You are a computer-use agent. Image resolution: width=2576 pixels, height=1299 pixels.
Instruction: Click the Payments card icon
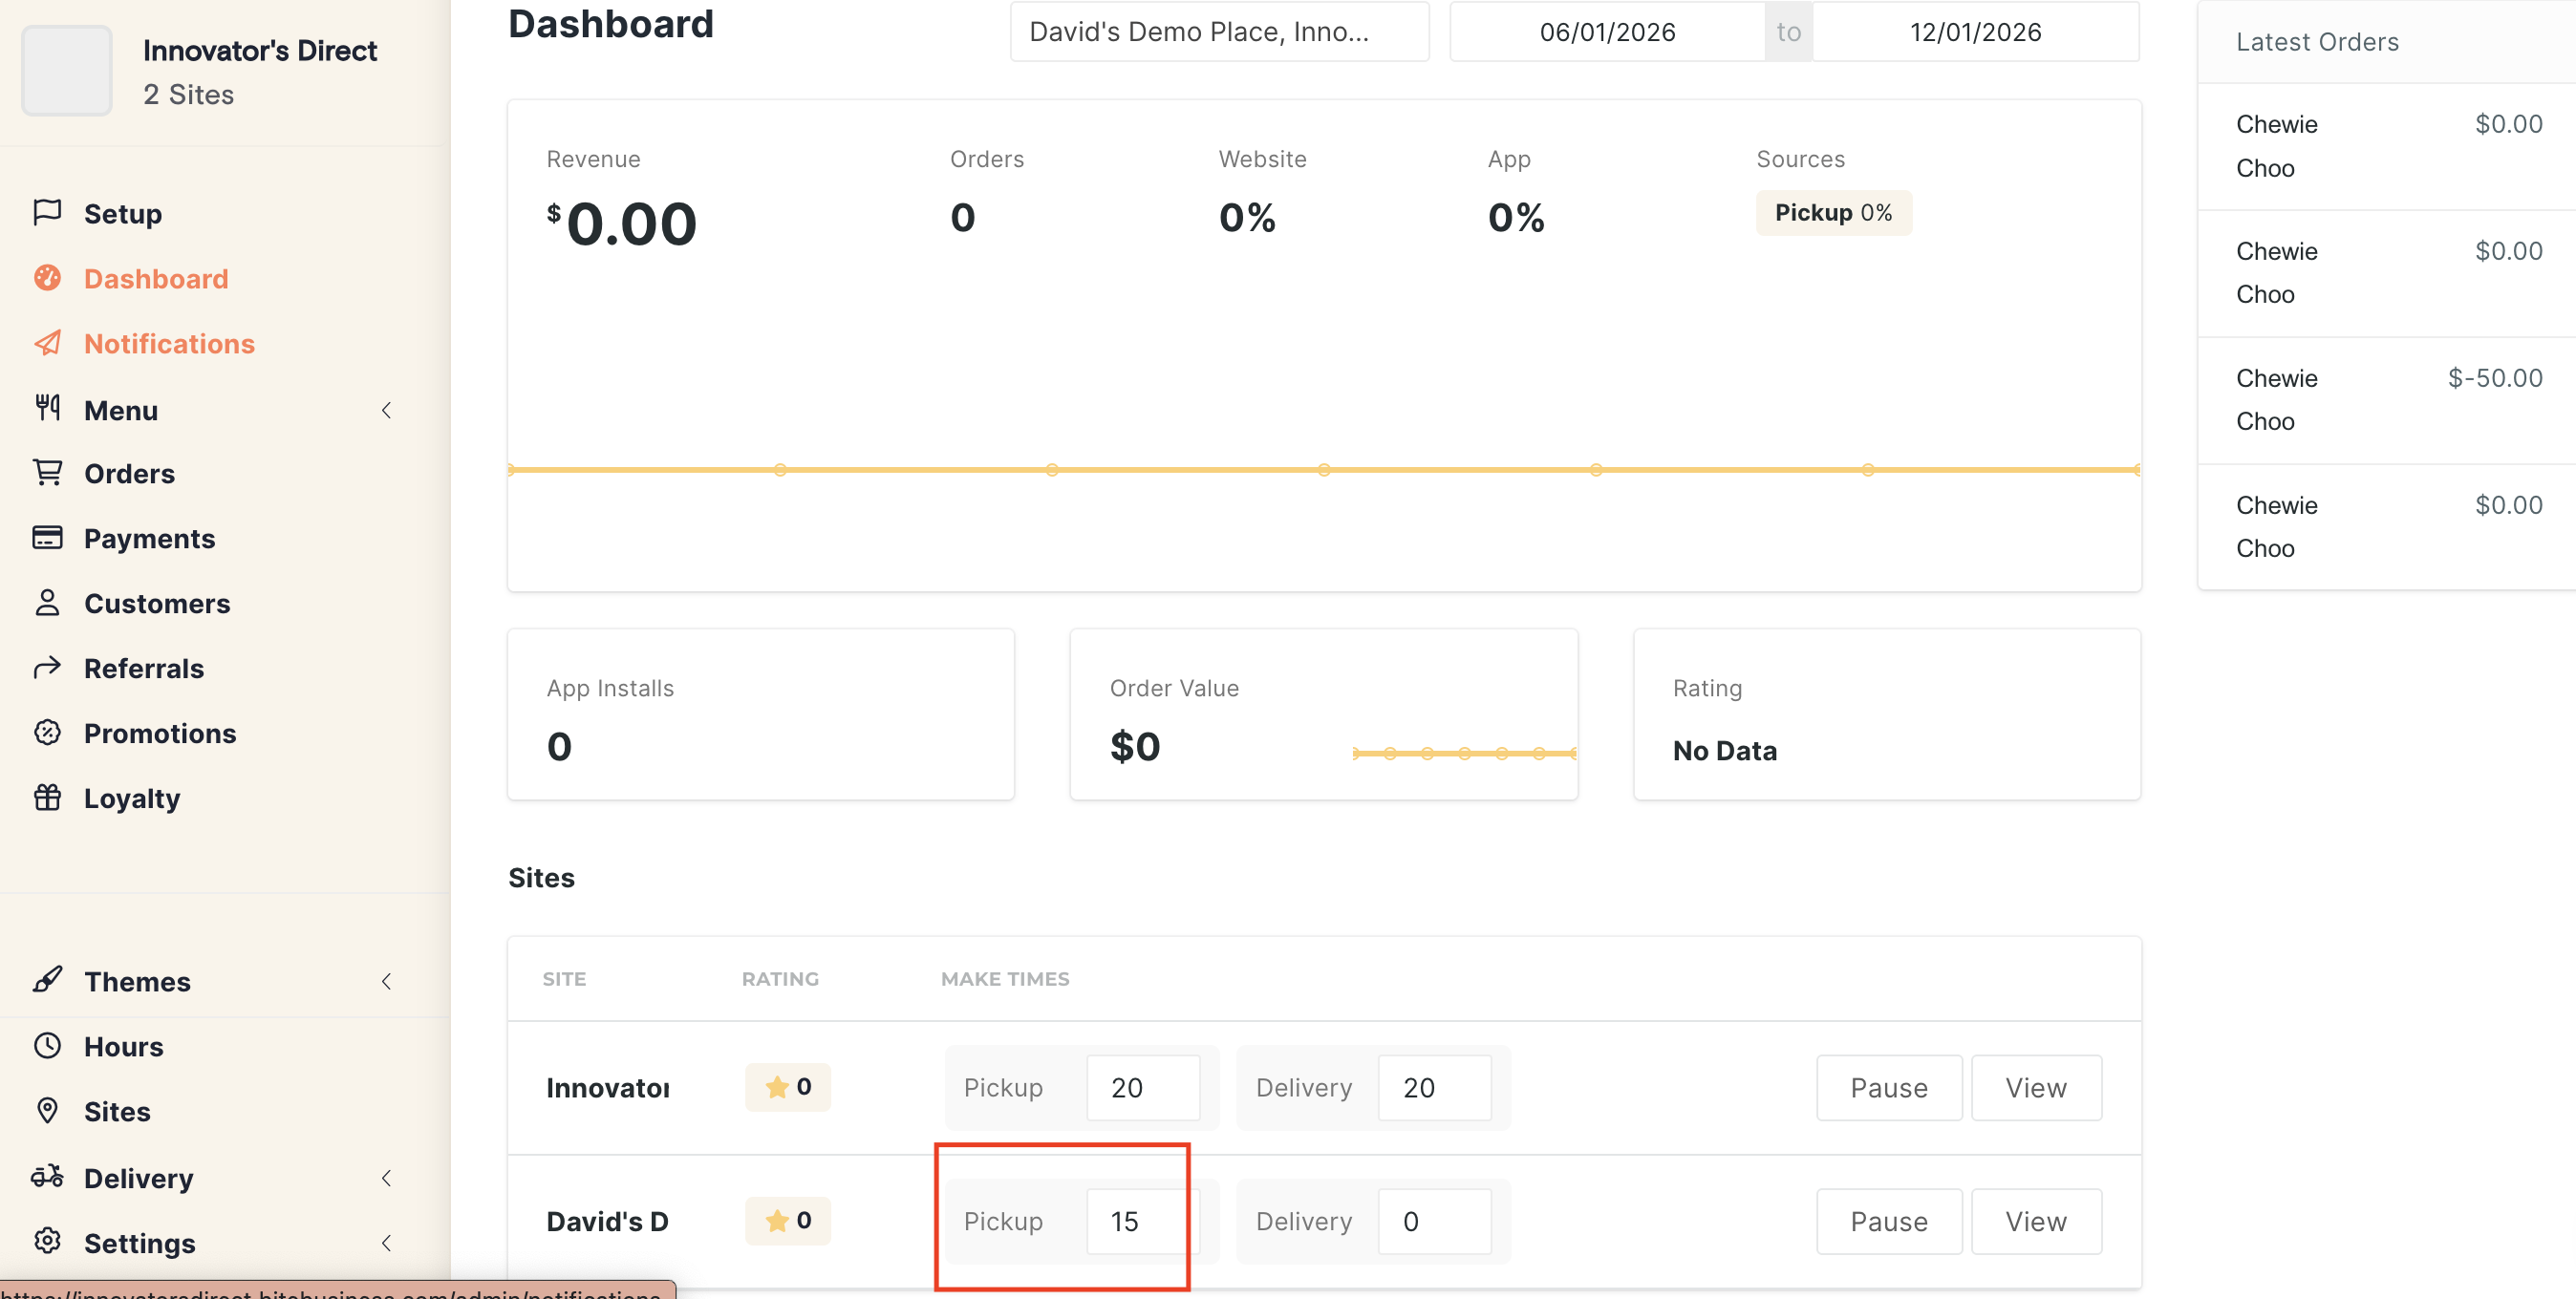coord(47,538)
